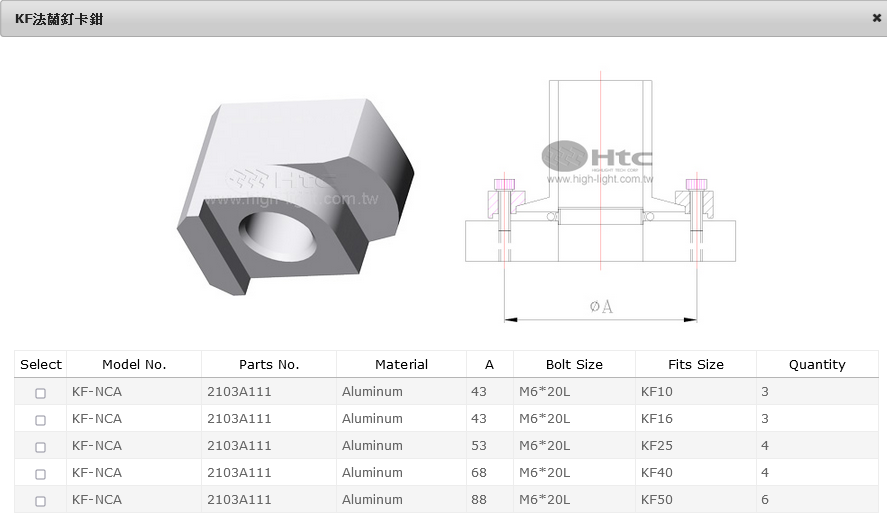The image size is (887, 529).
Task: Tick the checkbox for the KF10 row
Action: tap(41, 393)
